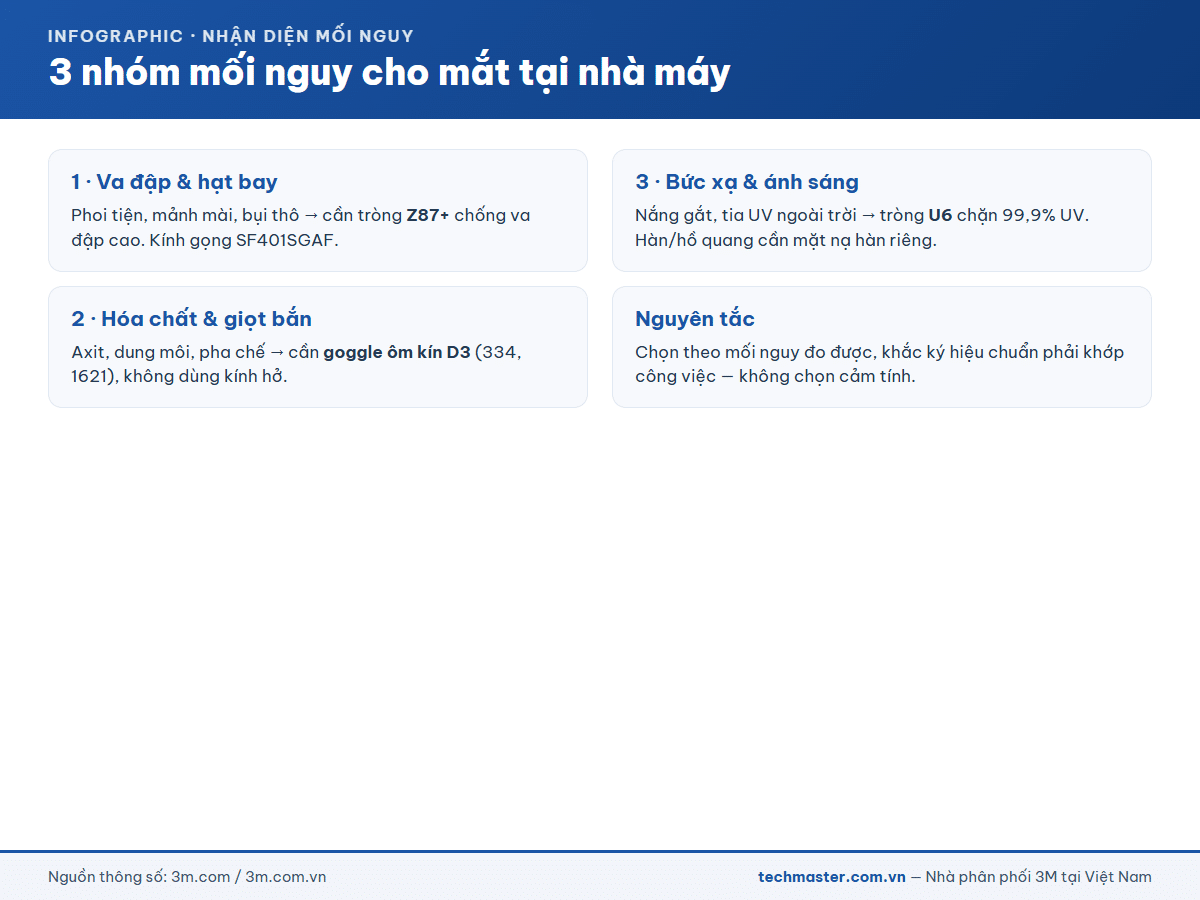1200x900 pixels.
Task: Click the text "Nhà phân phối 3M tại Việt Nam"
Action: click(1039, 877)
